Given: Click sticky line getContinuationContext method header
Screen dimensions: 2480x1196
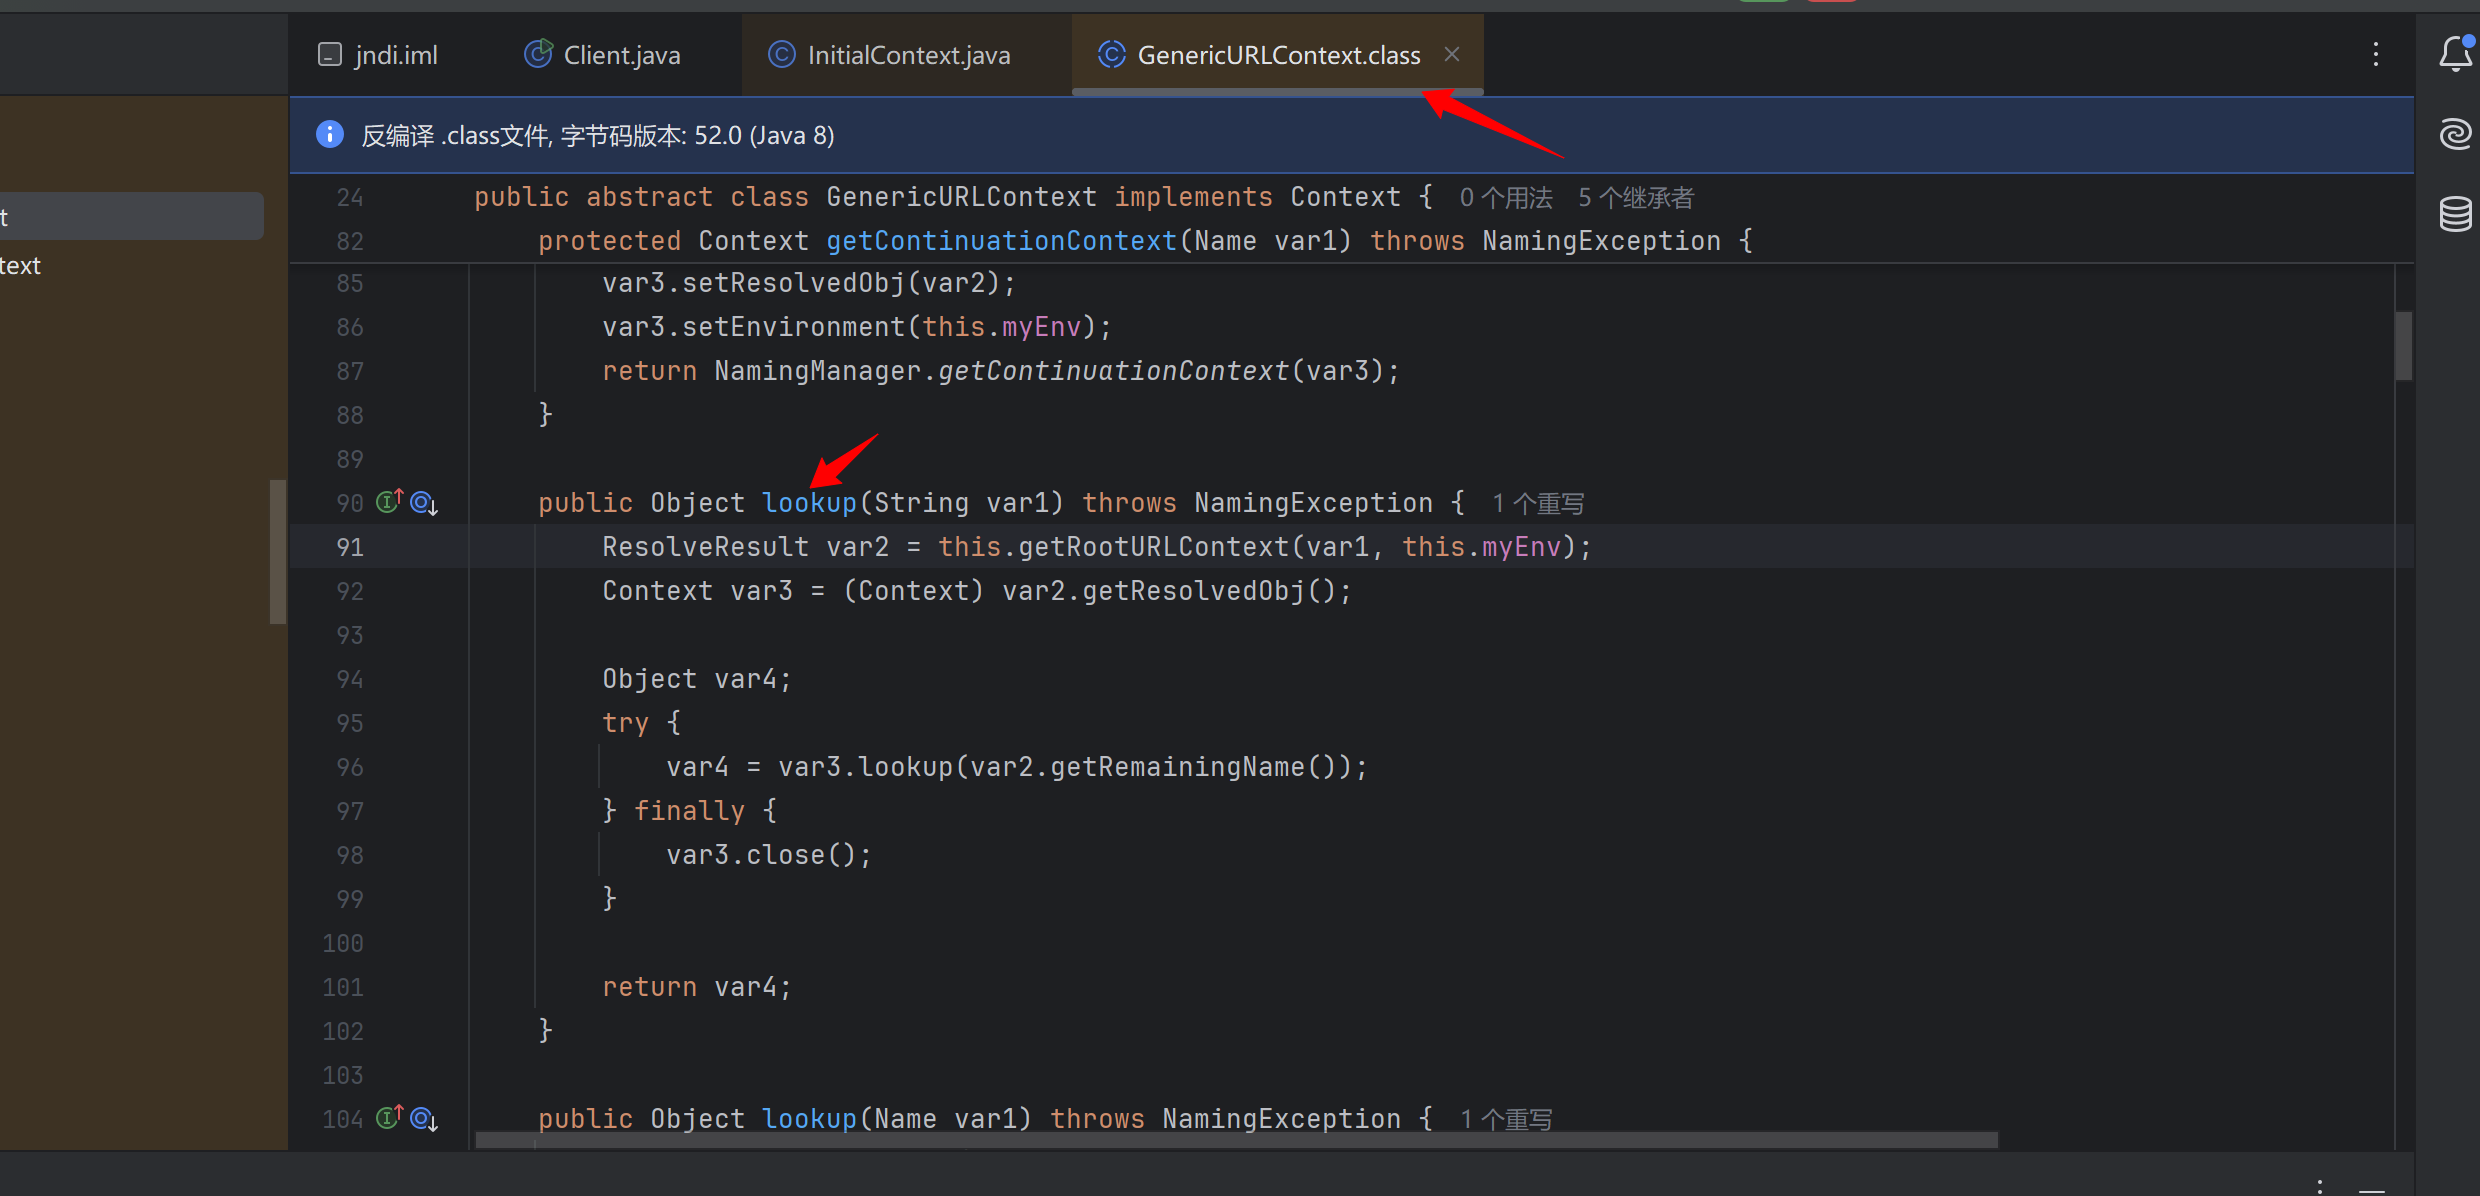Looking at the screenshot, I should click(x=1000, y=241).
